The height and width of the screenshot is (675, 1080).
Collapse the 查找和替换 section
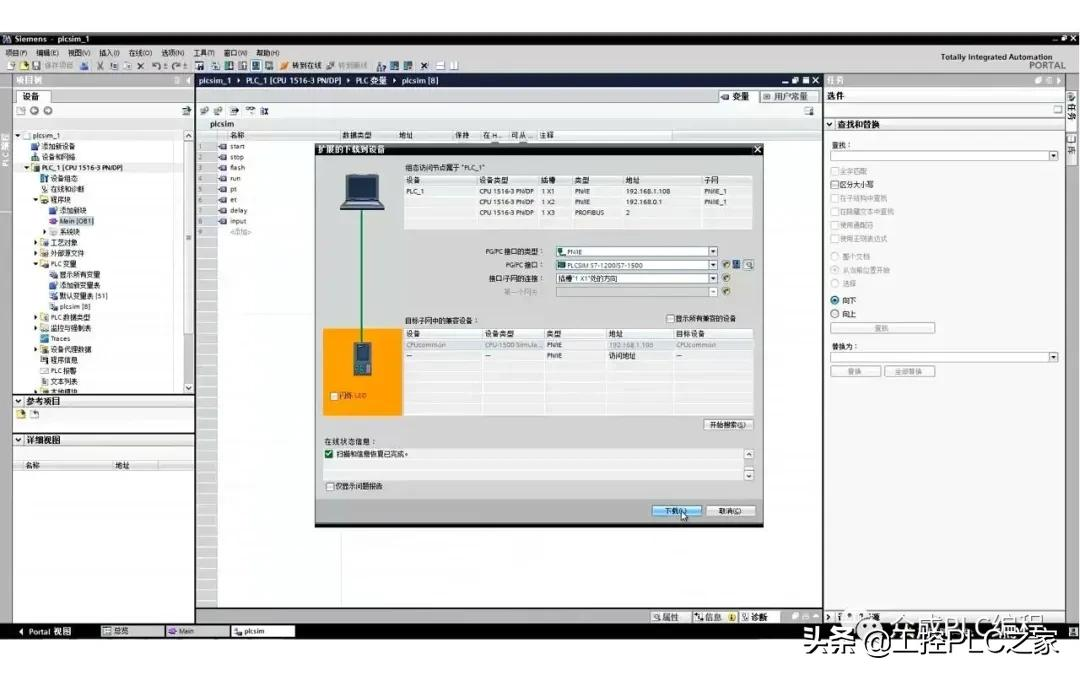click(830, 125)
